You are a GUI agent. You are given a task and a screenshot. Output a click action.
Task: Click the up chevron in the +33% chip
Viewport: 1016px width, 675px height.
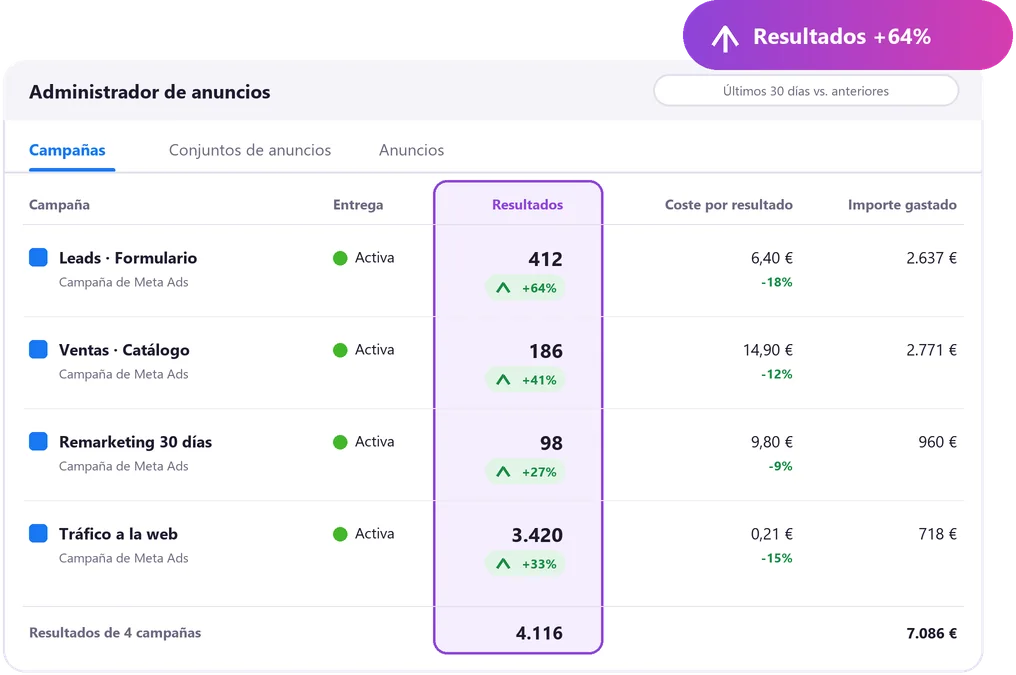503,564
